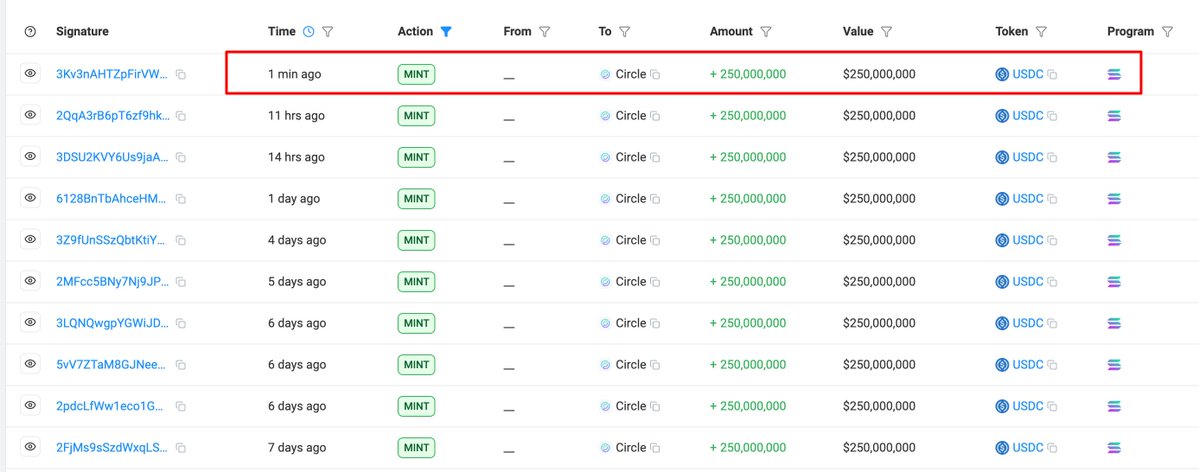This screenshot has width=1199, height=472.
Task: Copy USDC token address in 11 hrs ago row
Action: tap(1052, 116)
